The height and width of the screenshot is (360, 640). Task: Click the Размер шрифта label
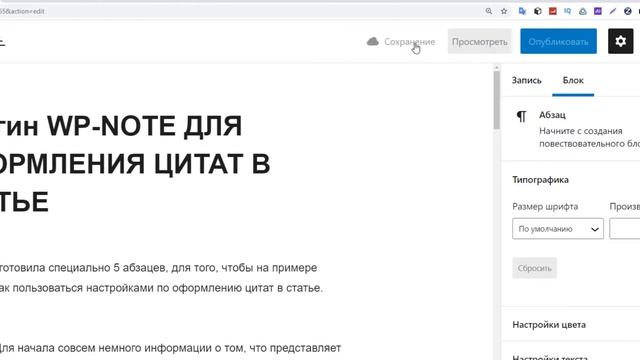pyautogui.click(x=545, y=207)
